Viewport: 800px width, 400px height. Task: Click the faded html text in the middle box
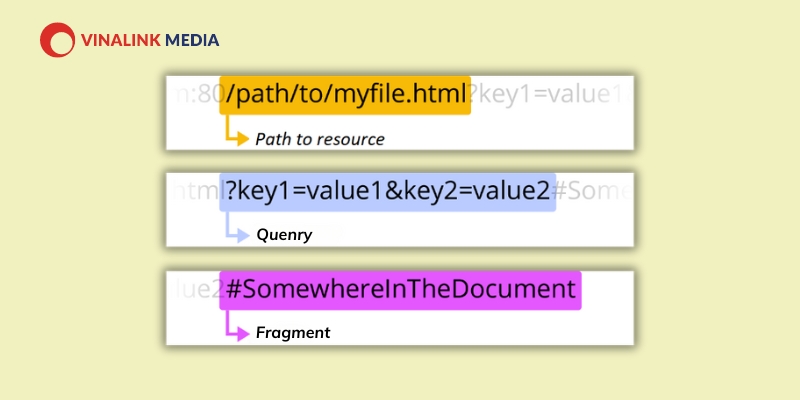click(196, 192)
